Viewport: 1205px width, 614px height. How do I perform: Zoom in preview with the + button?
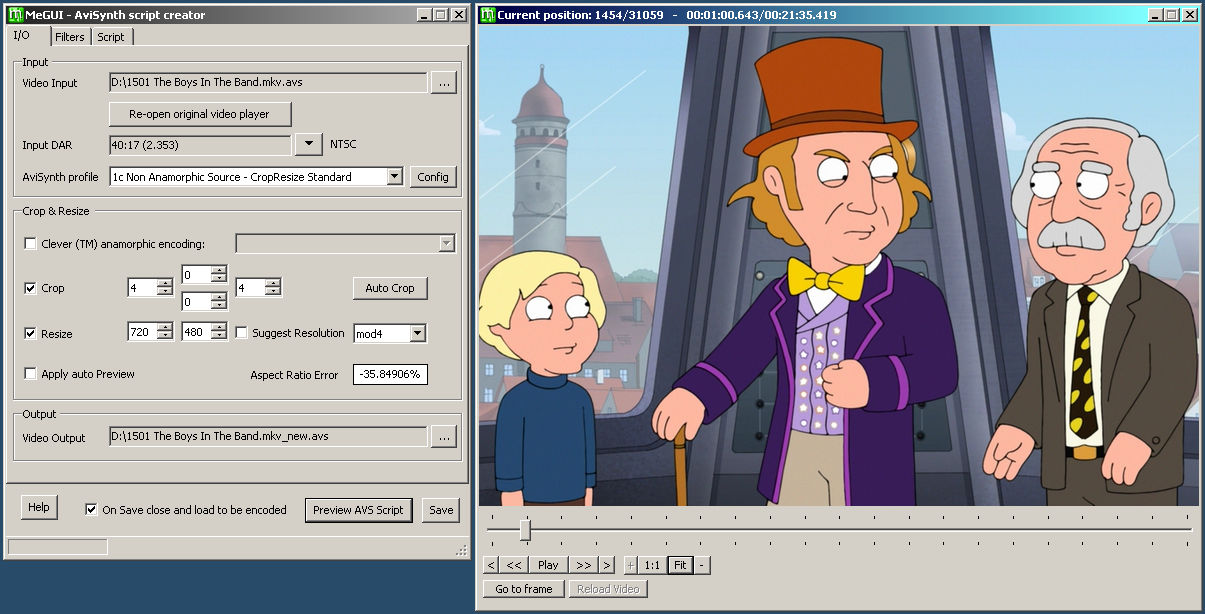630,565
